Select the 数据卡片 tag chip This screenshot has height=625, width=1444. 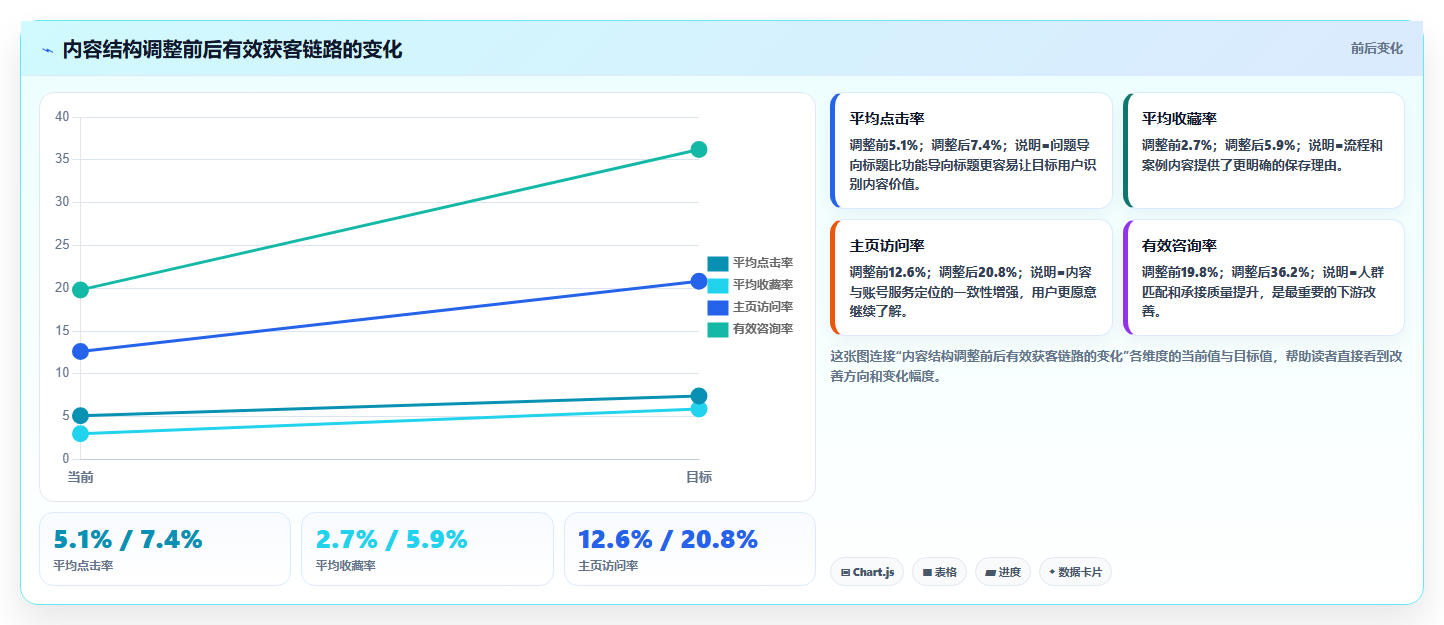[x=1075, y=572]
